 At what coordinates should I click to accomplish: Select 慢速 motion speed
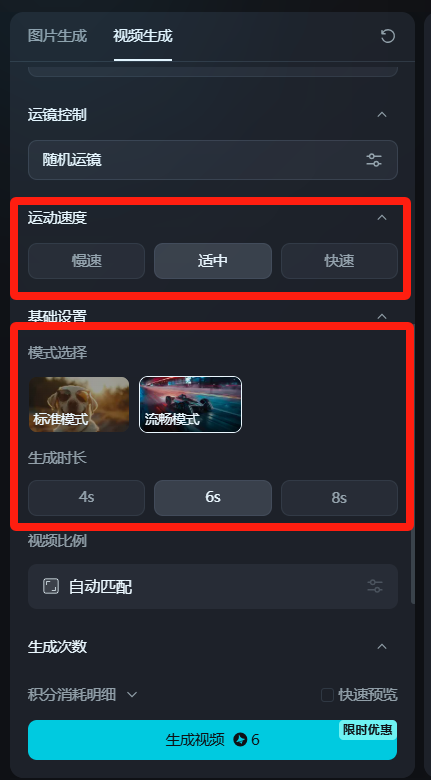(x=87, y=261)
